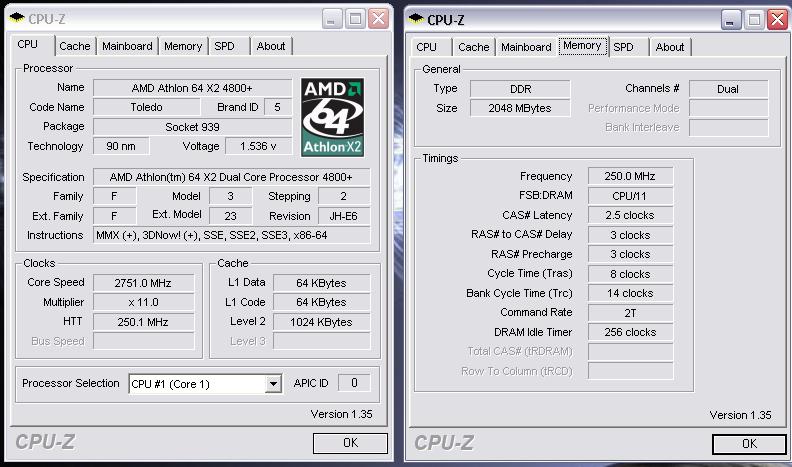This screenshot has height=467, width=792.
Task: Click the RAS# to CAS# Delay value
Action: click(630, 235)
